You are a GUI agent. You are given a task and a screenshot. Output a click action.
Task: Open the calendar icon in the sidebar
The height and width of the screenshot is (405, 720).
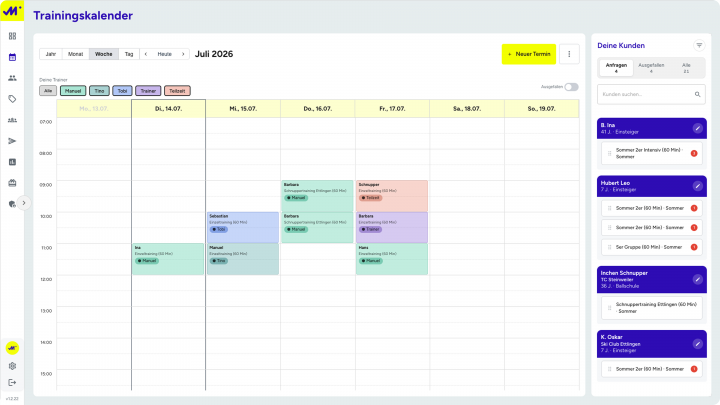point(12,57)
